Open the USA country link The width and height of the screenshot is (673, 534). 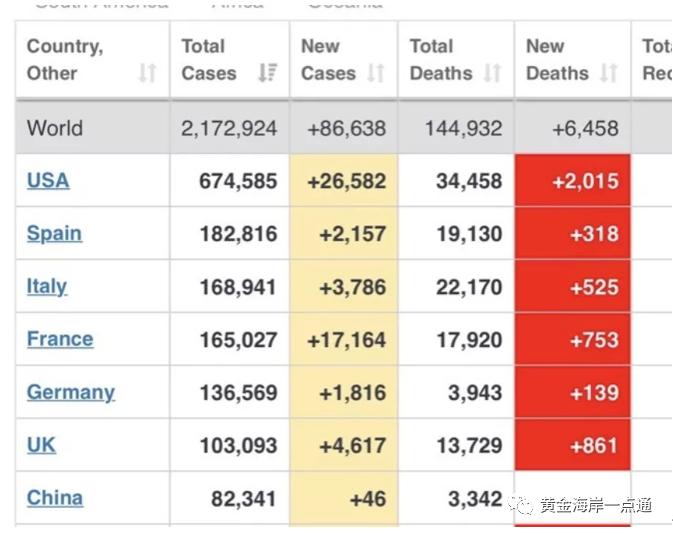[x=48, y=181]
